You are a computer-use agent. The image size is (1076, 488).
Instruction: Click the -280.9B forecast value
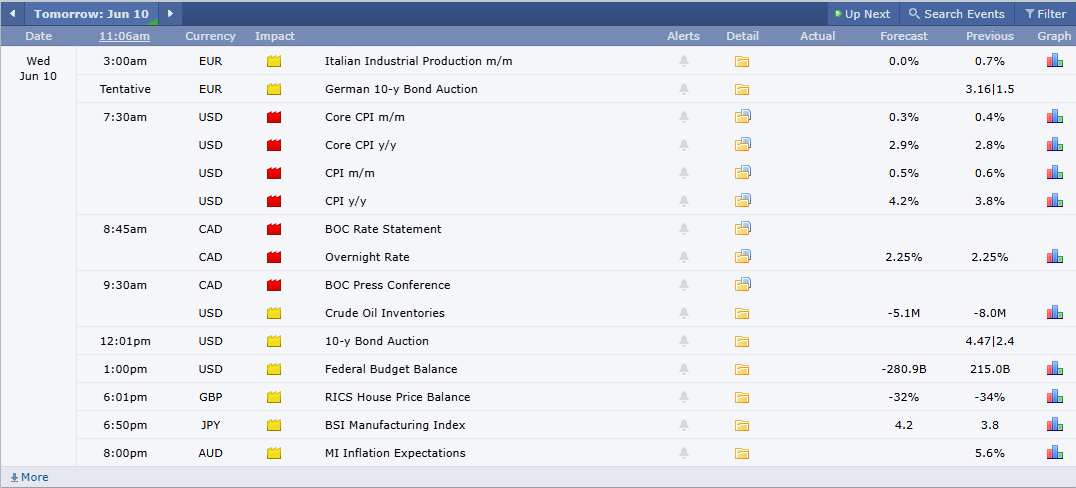click(904, 369)
